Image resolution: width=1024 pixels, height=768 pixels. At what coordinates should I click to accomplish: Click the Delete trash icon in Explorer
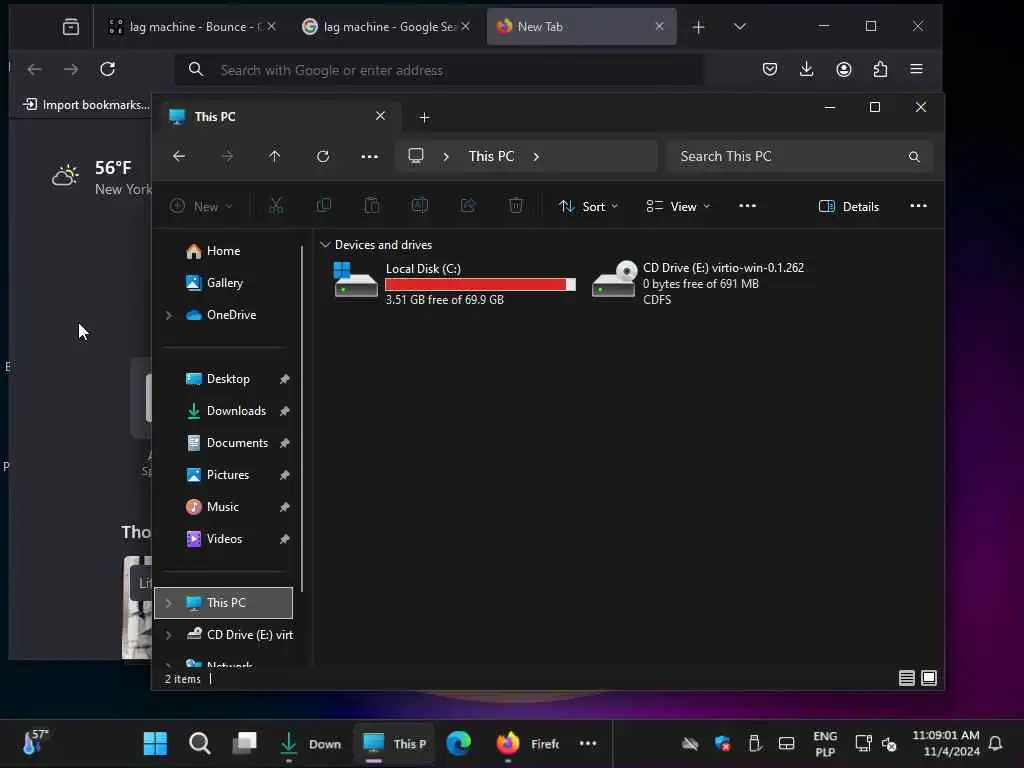516,206
